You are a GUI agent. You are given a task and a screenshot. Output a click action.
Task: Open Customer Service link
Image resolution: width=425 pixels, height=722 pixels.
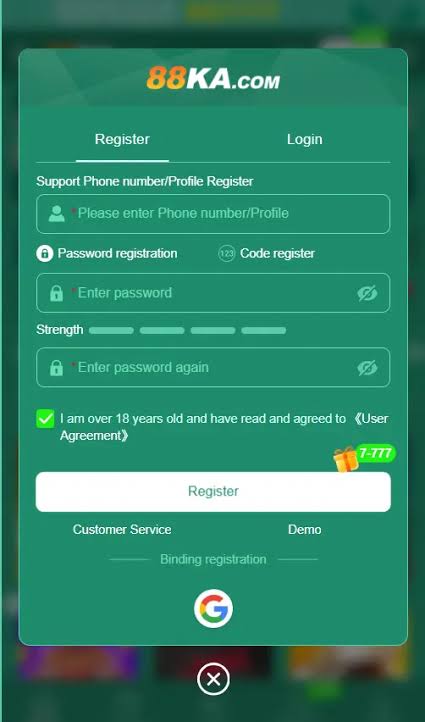click(122, 530)
